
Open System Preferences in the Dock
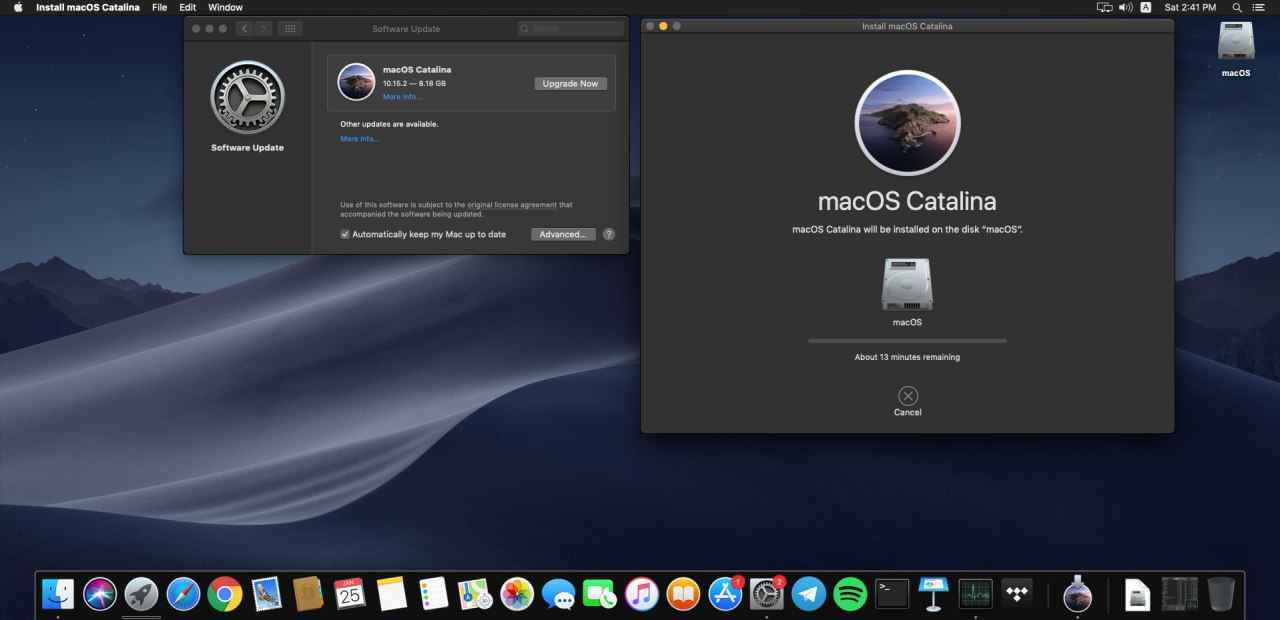pyautogui.click(x=767, y=594)
